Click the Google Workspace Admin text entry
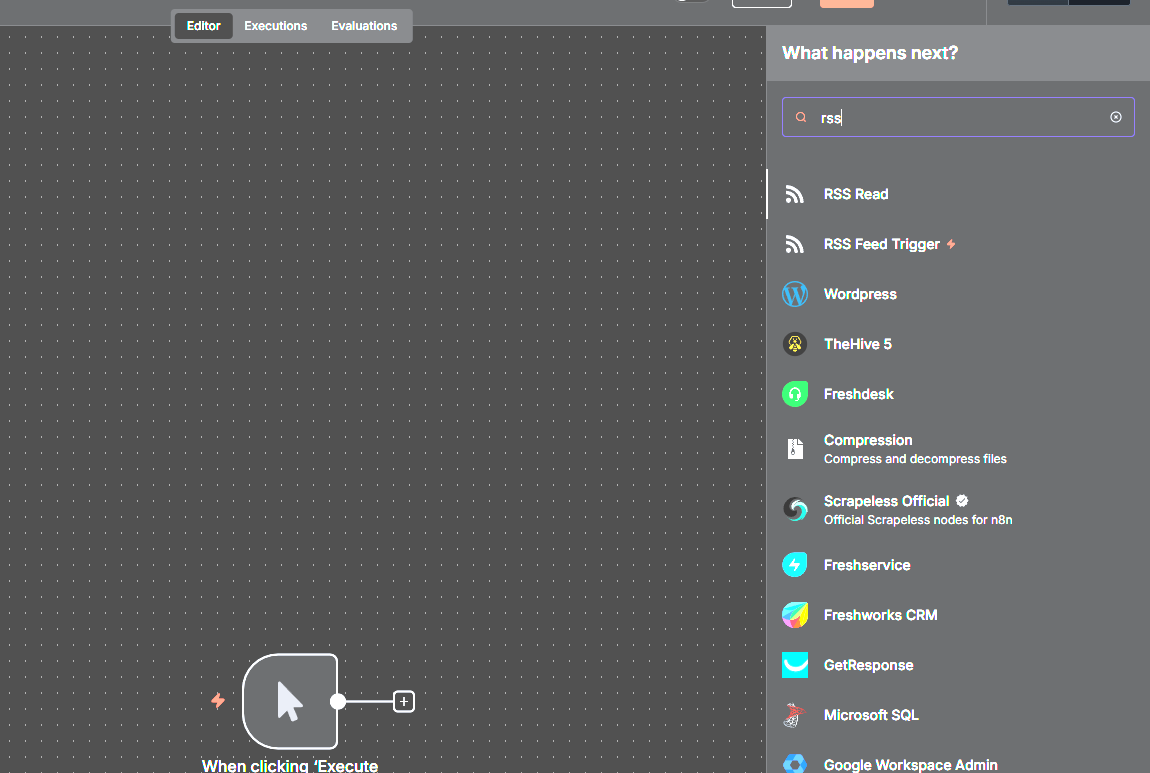This screenshot has width=1150, height=773. click(x=910, y=765)
